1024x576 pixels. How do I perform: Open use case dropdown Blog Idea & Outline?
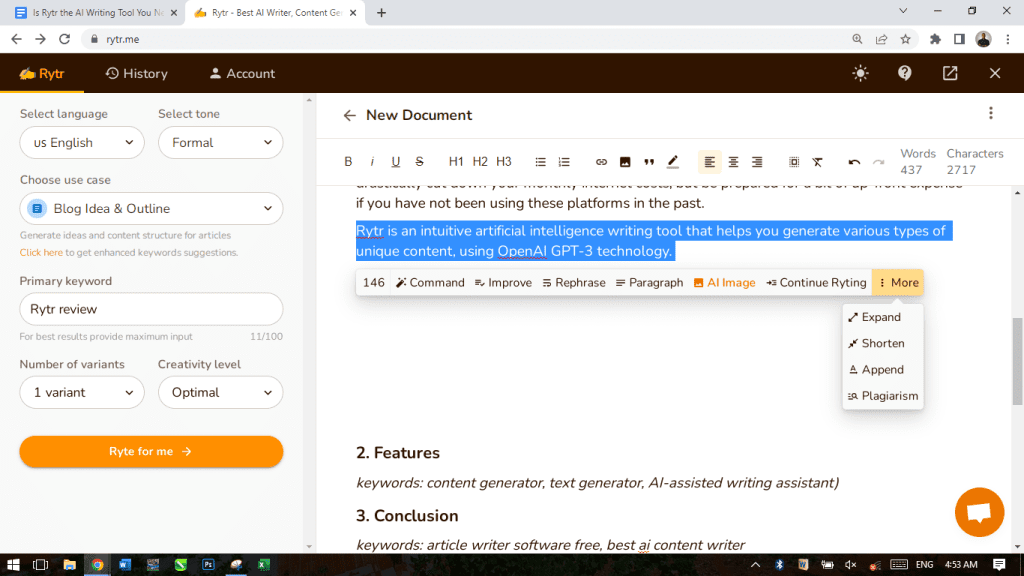(x=151, y=208)
